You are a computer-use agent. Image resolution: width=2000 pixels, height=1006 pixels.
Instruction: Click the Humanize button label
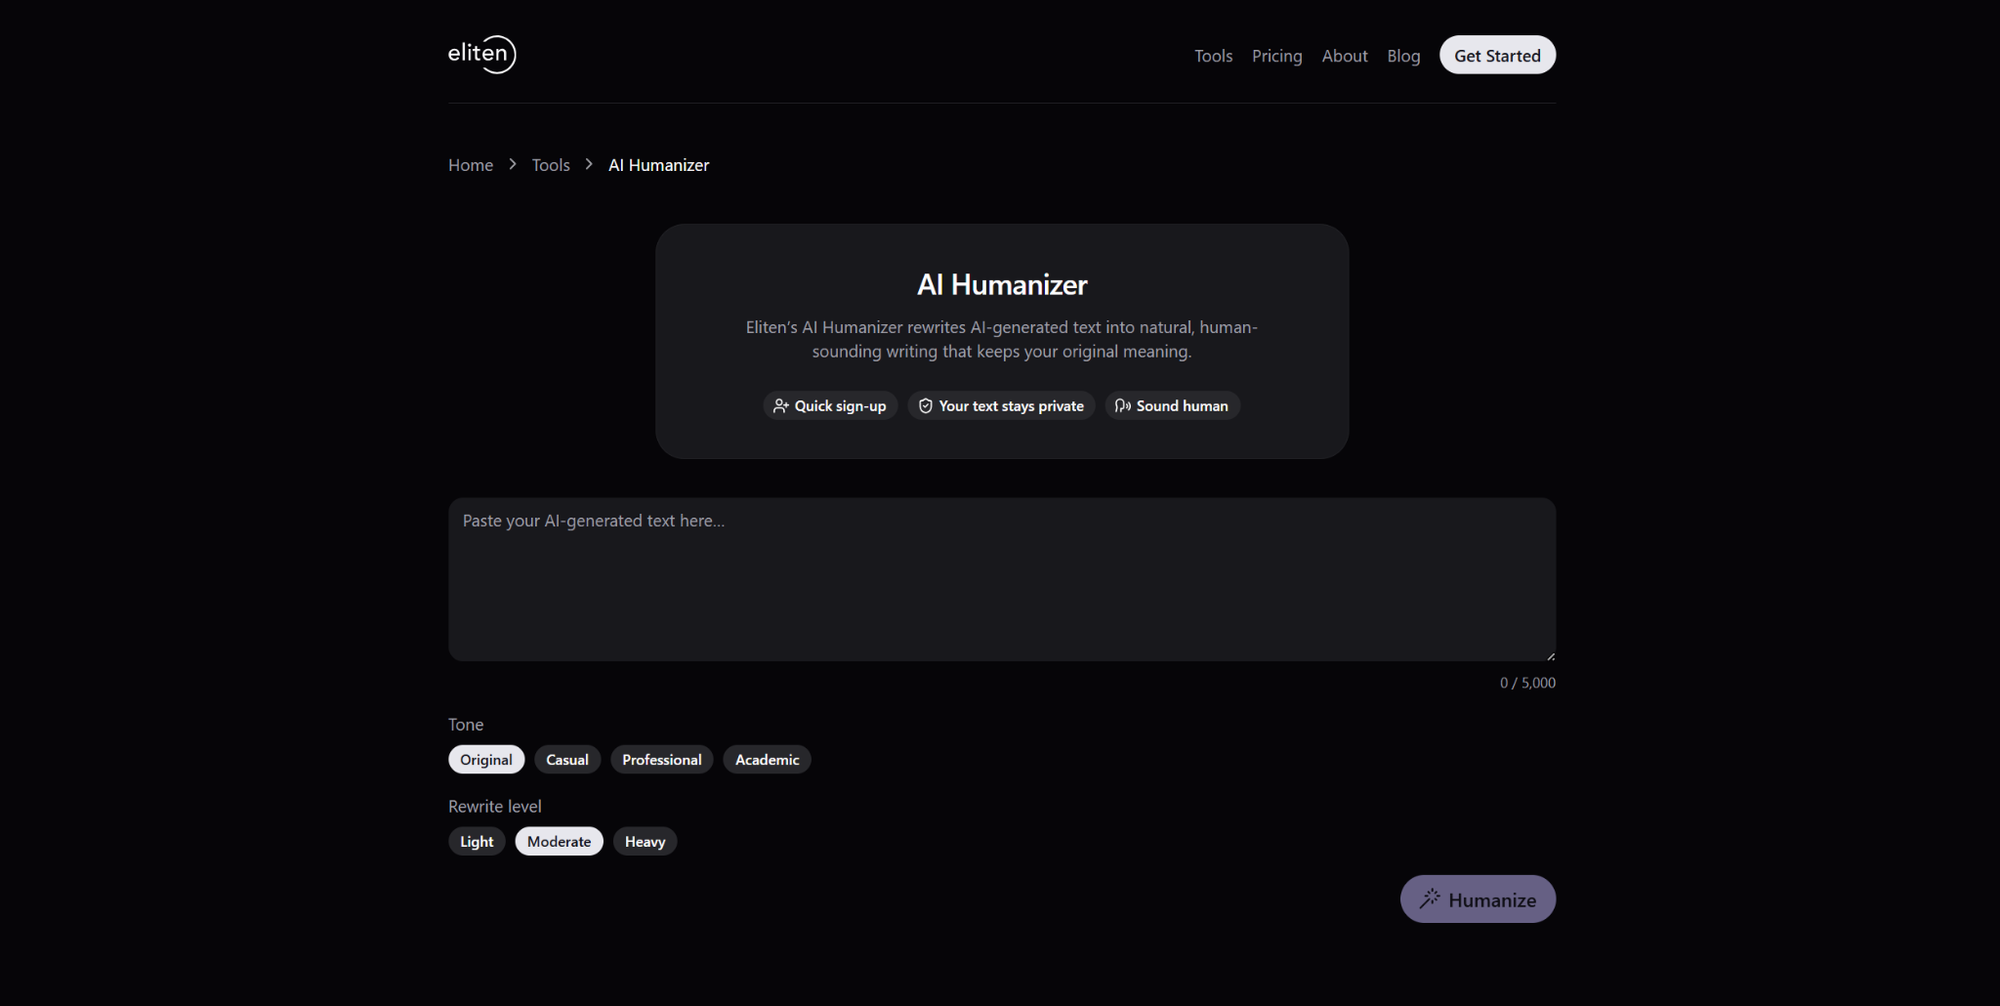(x=1492, y=900)
